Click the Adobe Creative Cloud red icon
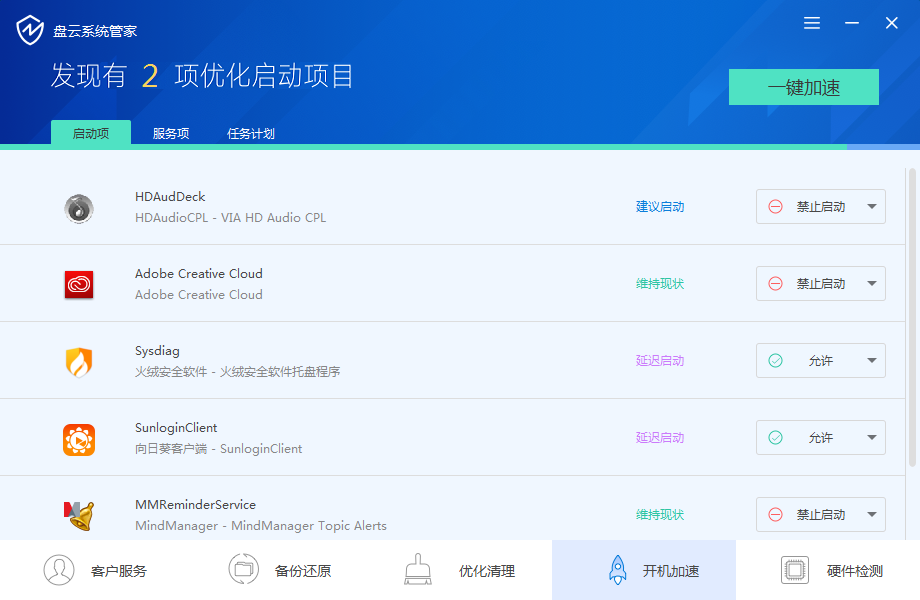Viewport: 920px width, 600px height. point(79,284)
